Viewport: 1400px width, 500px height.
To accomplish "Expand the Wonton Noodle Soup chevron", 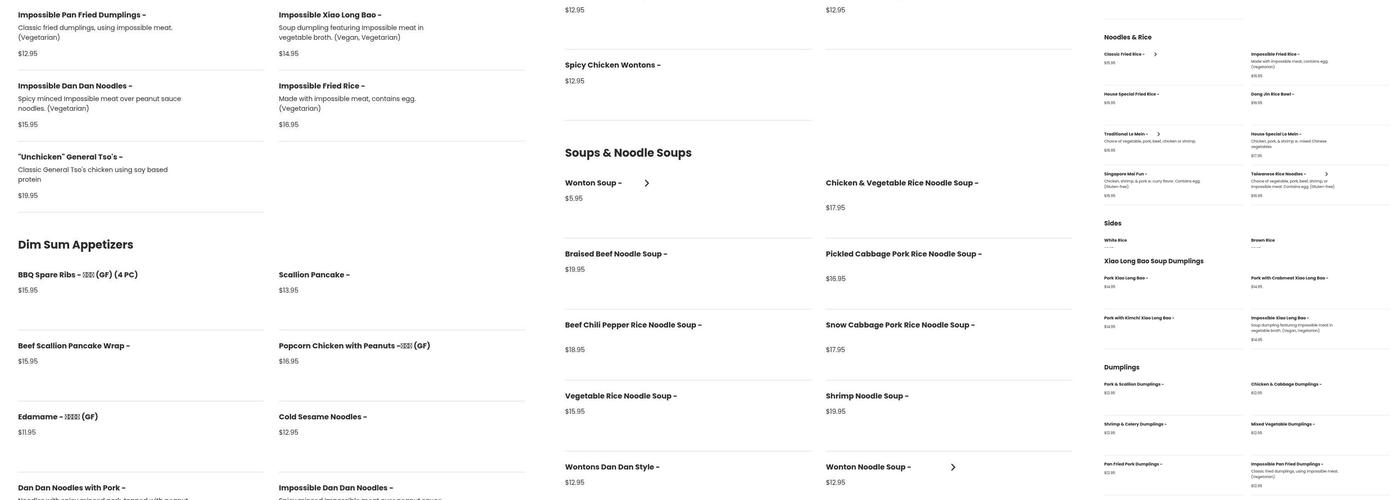I will pyautogui.click(x=953, y=467).
